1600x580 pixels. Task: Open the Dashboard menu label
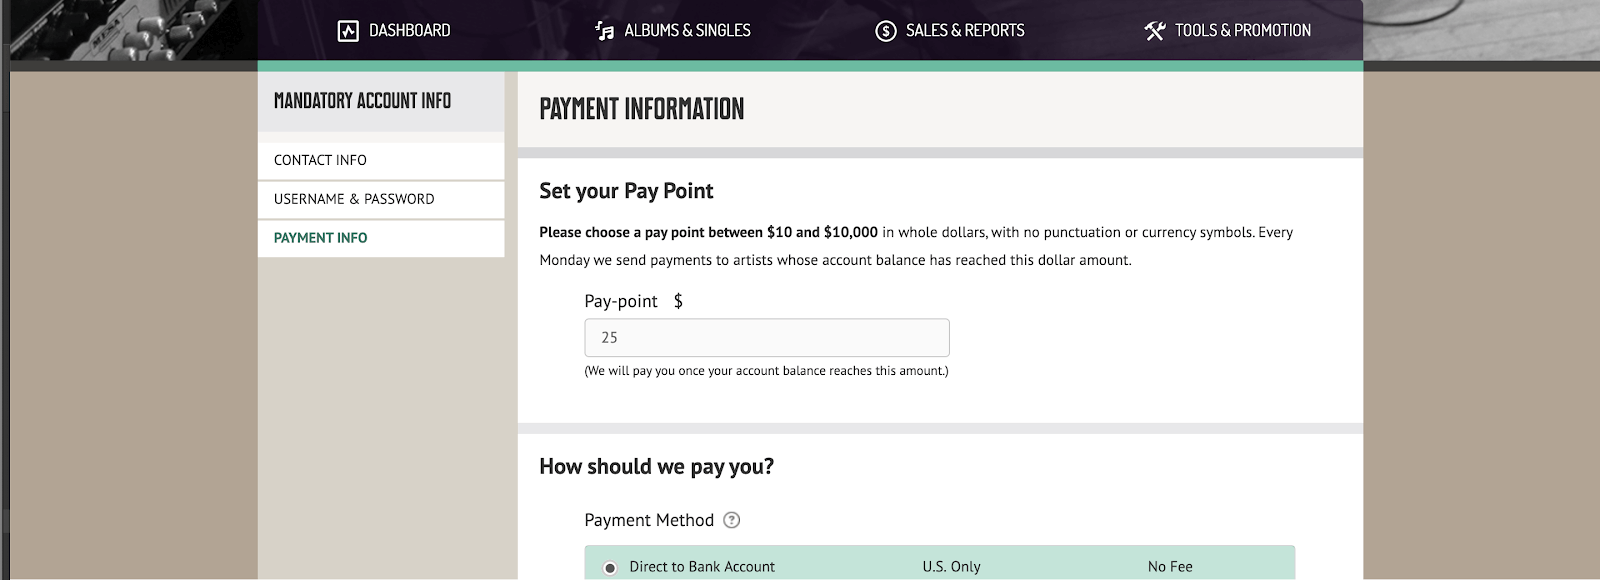point(409,31)
